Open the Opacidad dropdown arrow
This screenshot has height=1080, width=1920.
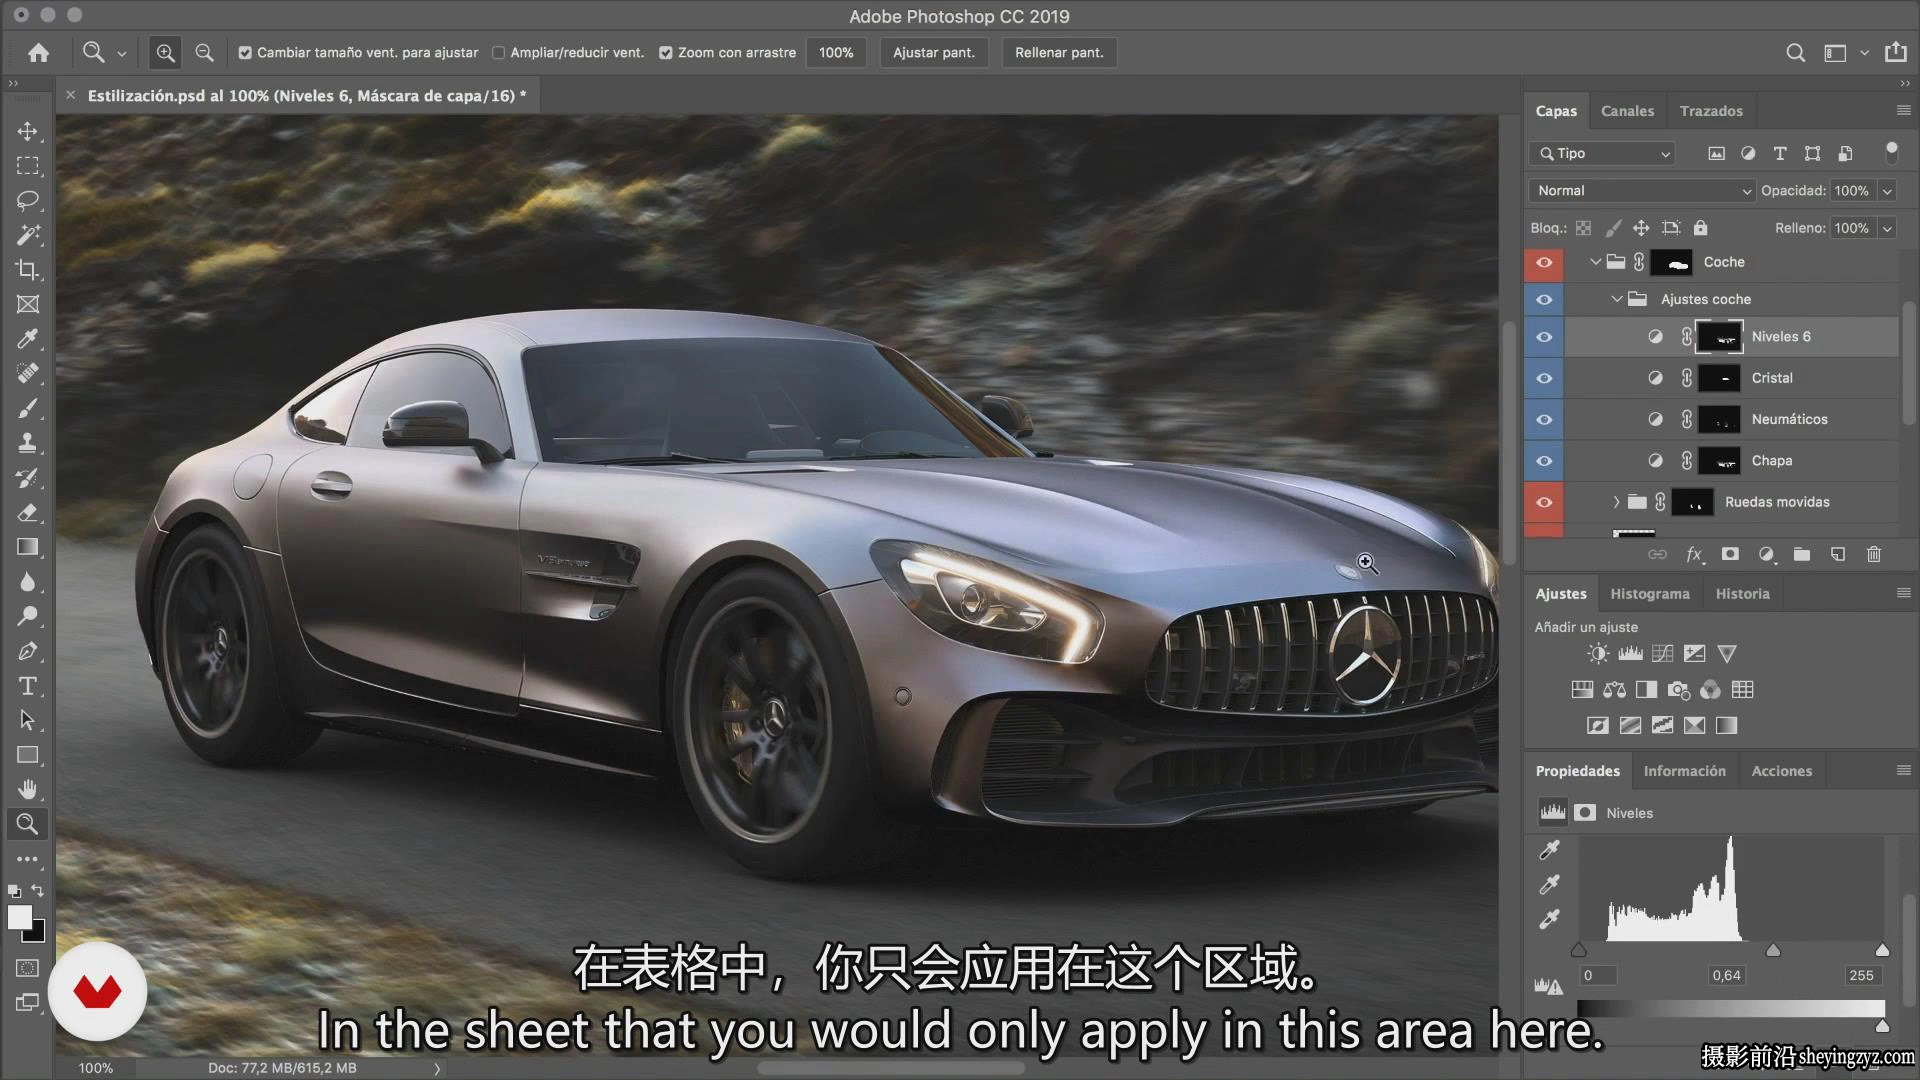coord(1887,191)
